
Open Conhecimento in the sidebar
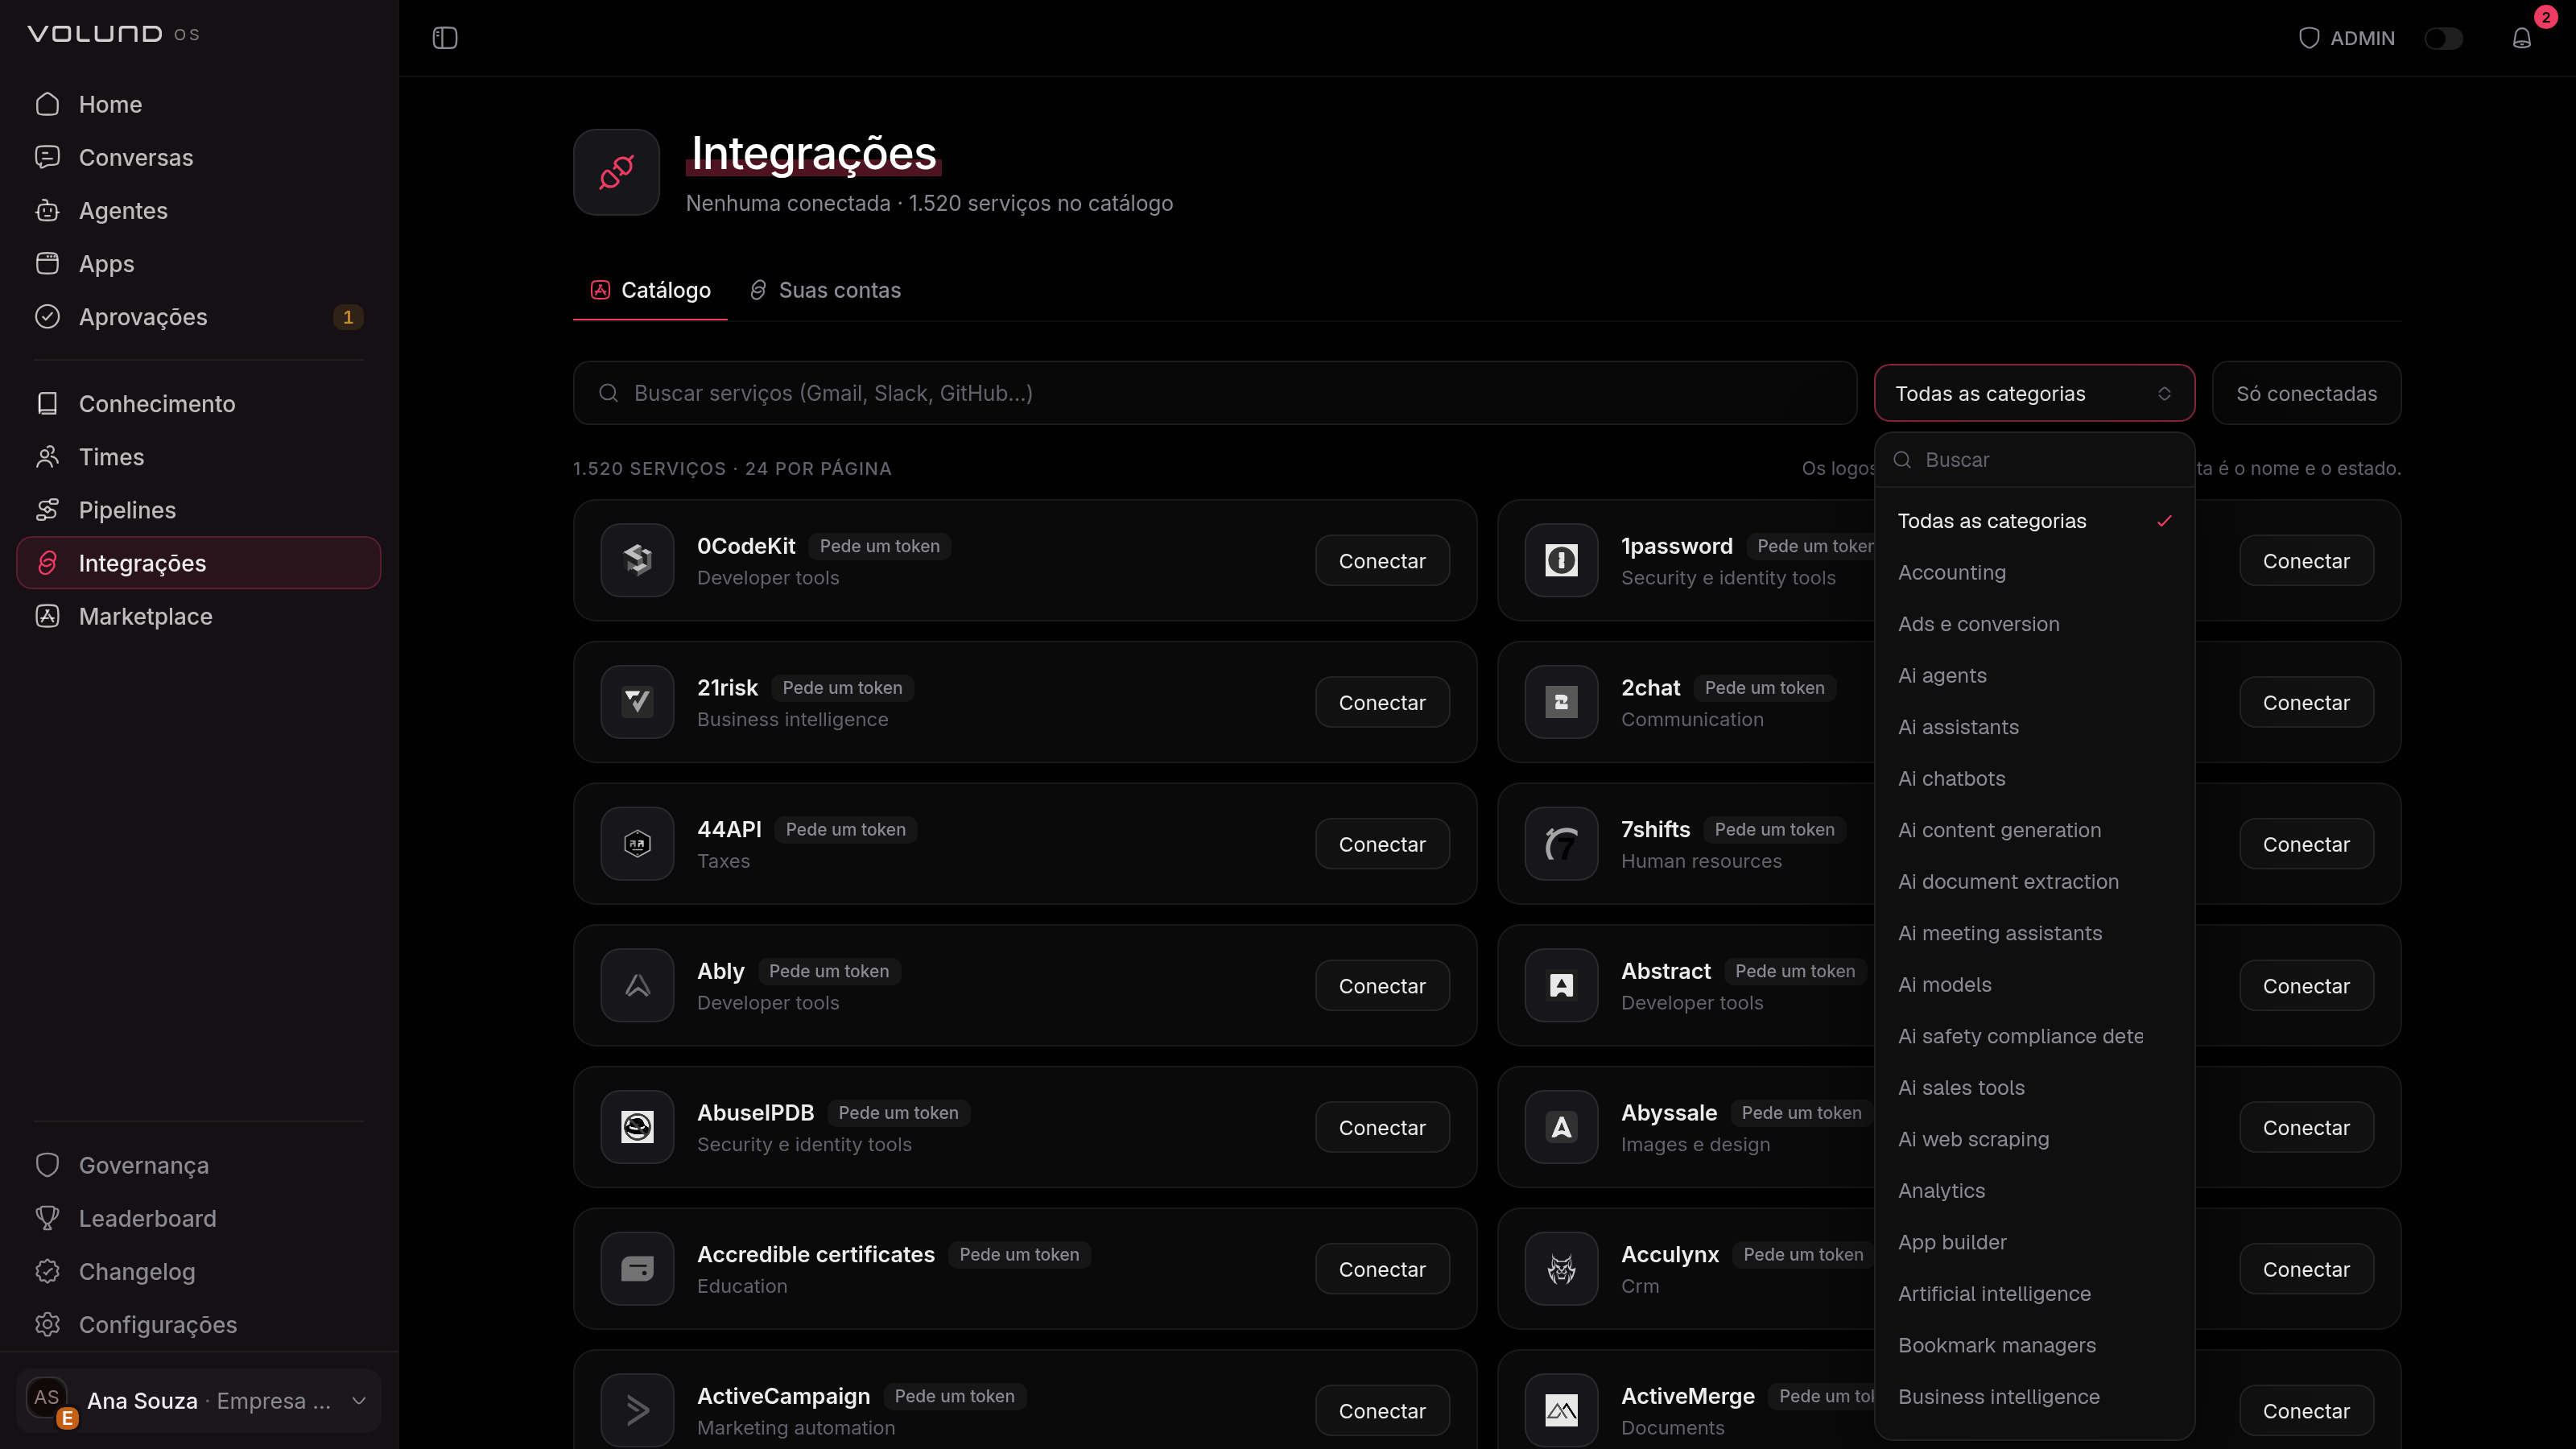pyautogui.click(x=198, y=403)
